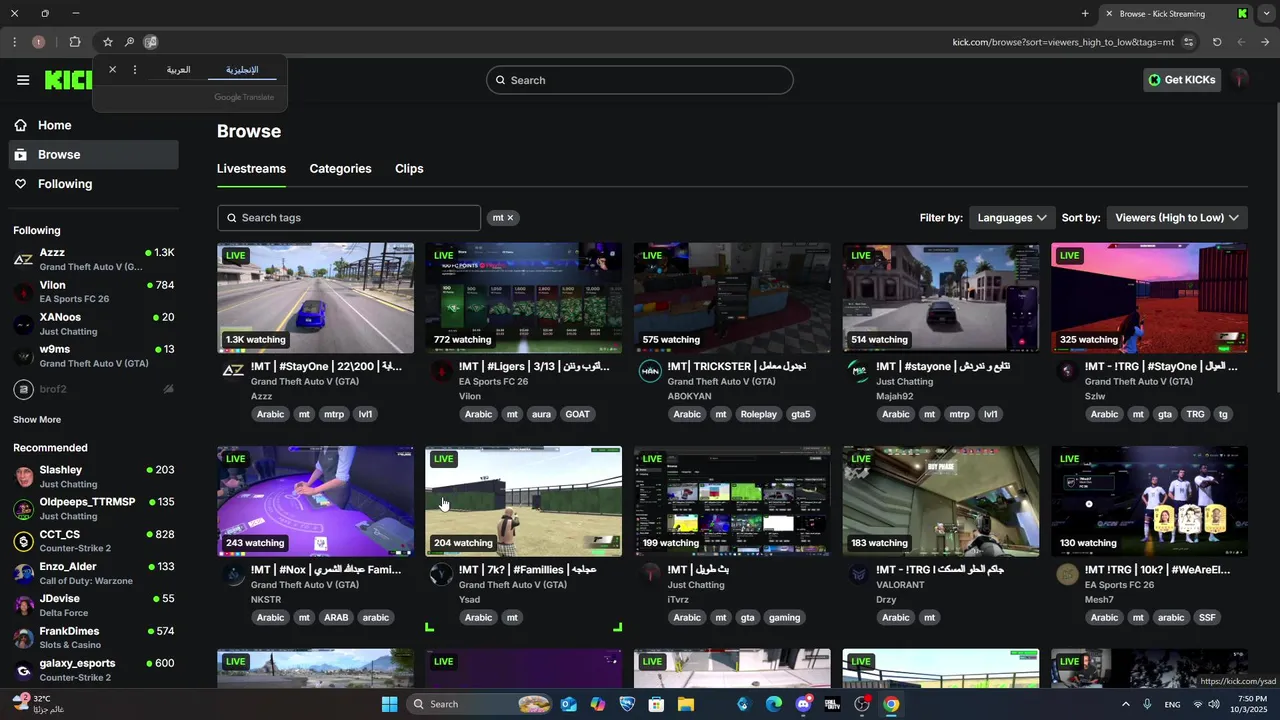This screenshot has height=720, width=1280.
Task: Focus the Search tags input
Action: 349,218
